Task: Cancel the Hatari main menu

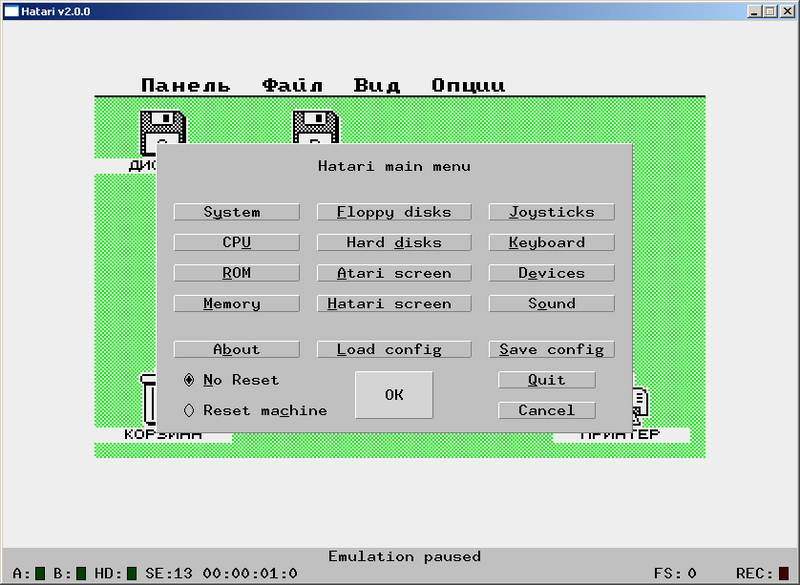Action: tap(546, 411)
